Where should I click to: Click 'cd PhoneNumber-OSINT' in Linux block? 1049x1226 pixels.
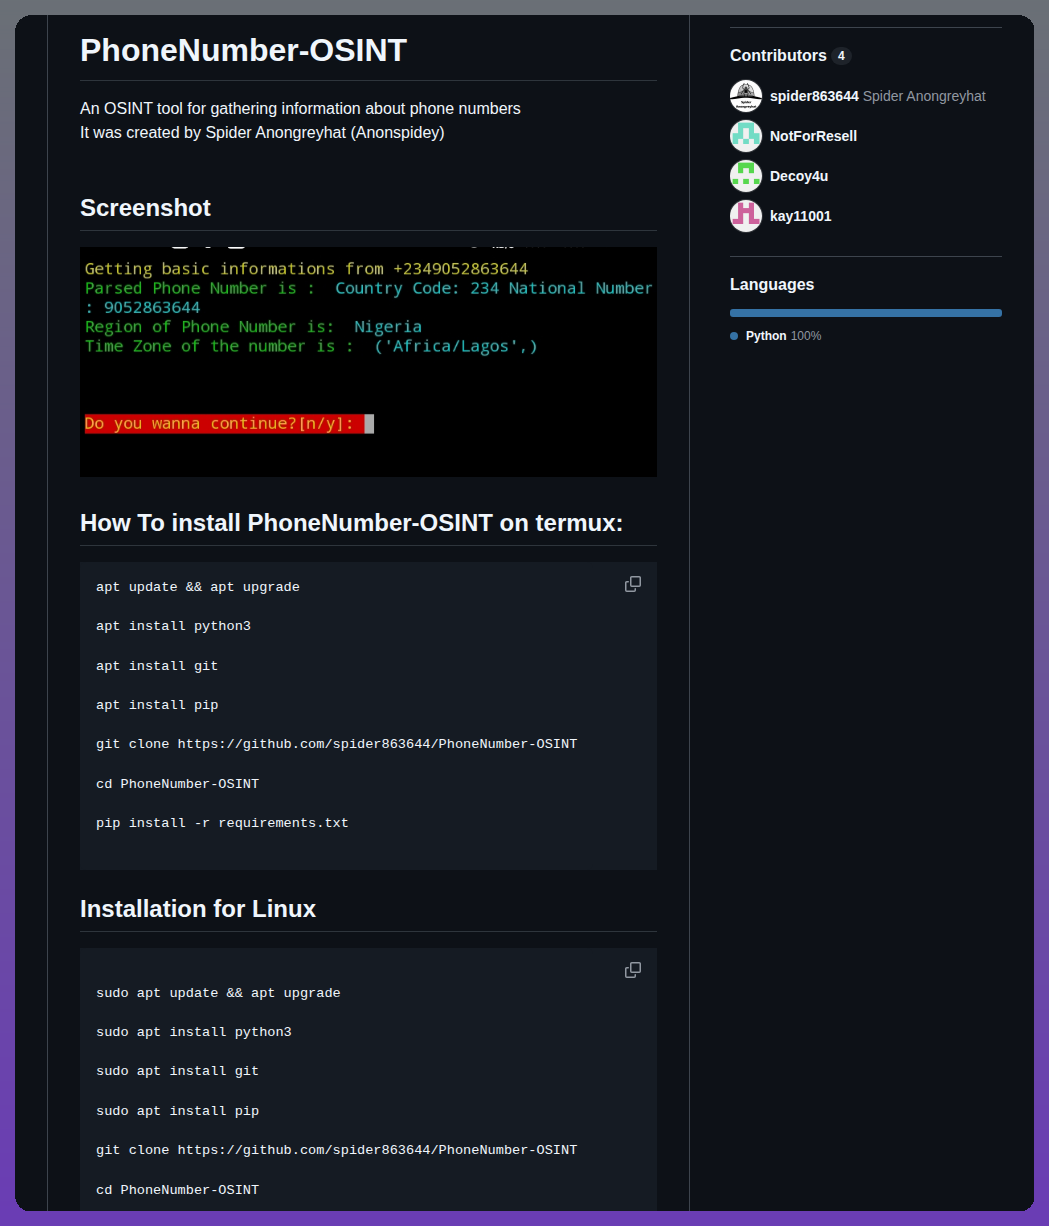tap(177, 1190)
